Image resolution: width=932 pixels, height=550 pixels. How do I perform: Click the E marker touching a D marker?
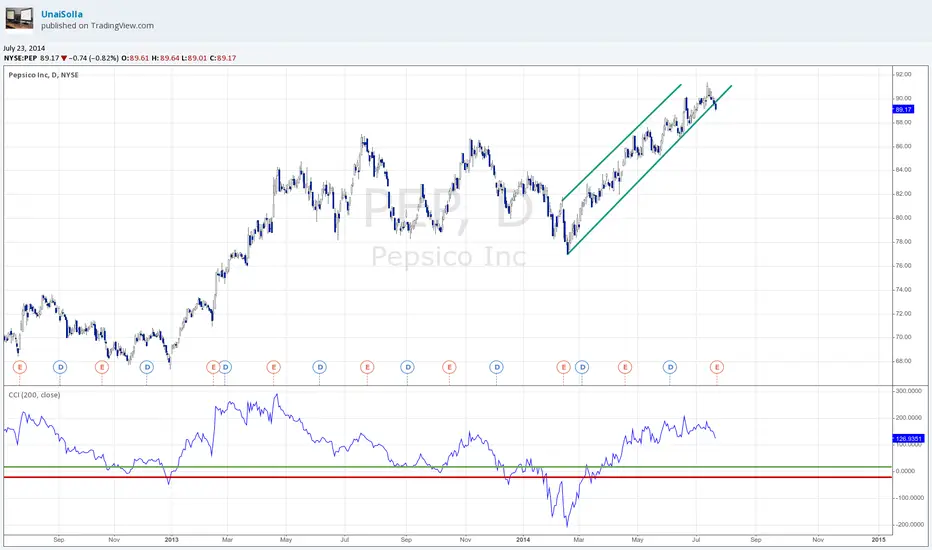[x=212, y=367]
